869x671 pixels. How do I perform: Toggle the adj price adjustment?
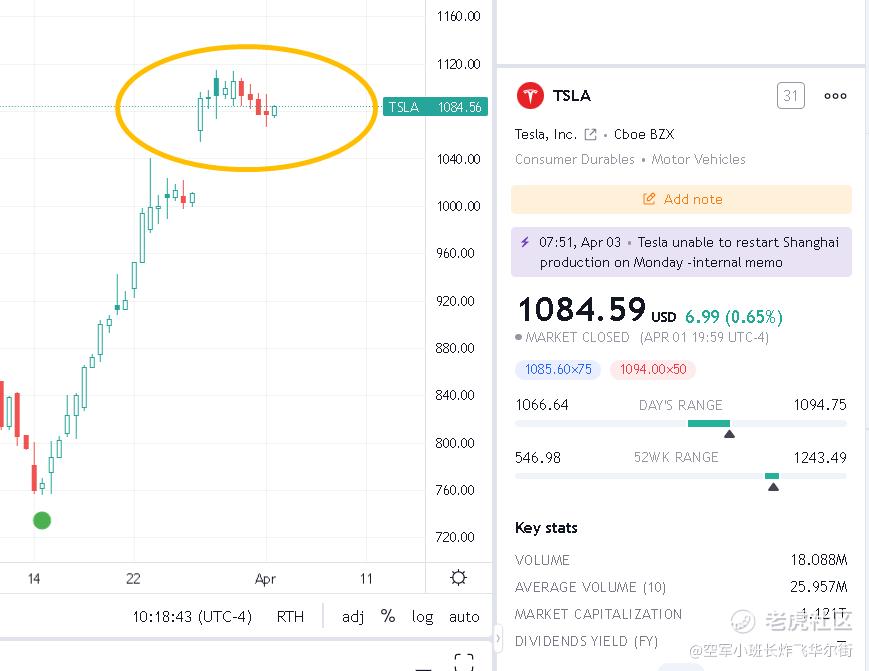(352, 616)
